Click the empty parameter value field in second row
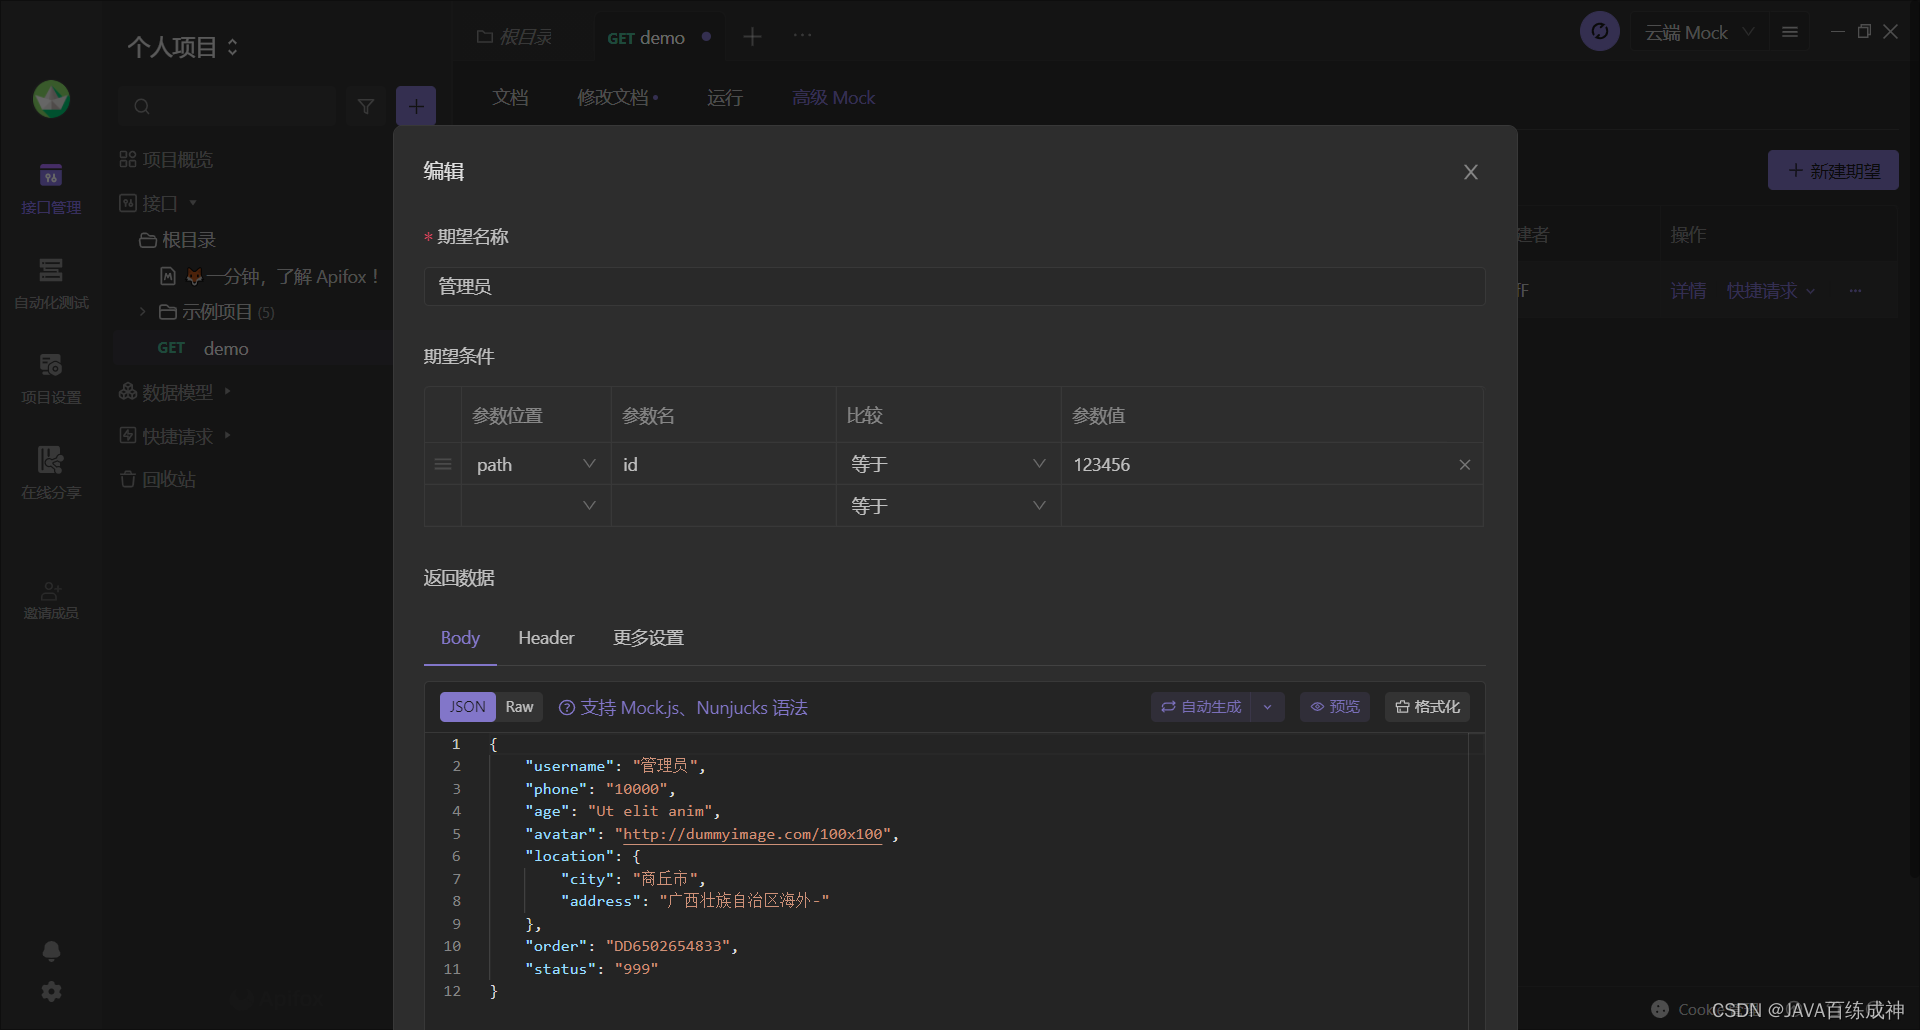1920x1030 pixels. [1271, 506]
